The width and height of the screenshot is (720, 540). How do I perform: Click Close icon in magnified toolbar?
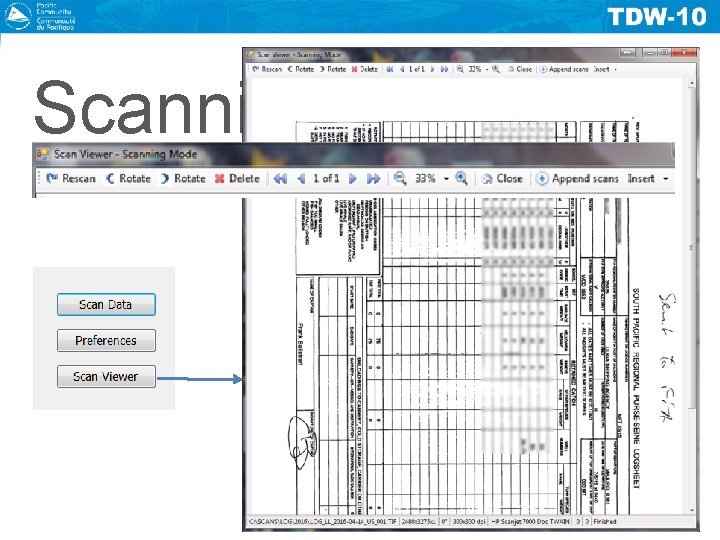[x=487, y=179]
